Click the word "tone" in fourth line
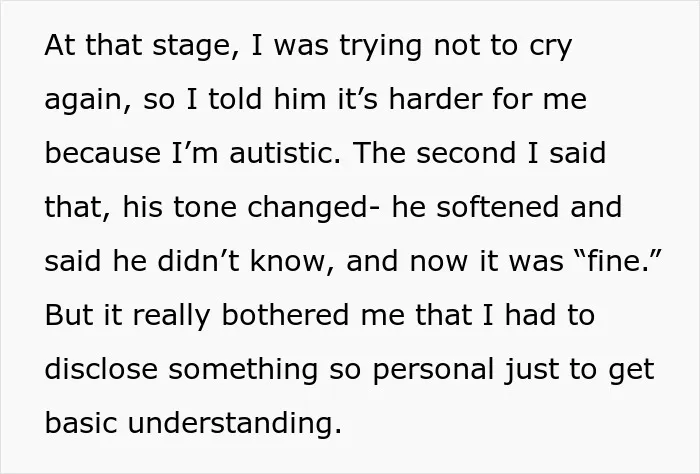The height and width of the screenshot is (474, 700). (204, 207)
